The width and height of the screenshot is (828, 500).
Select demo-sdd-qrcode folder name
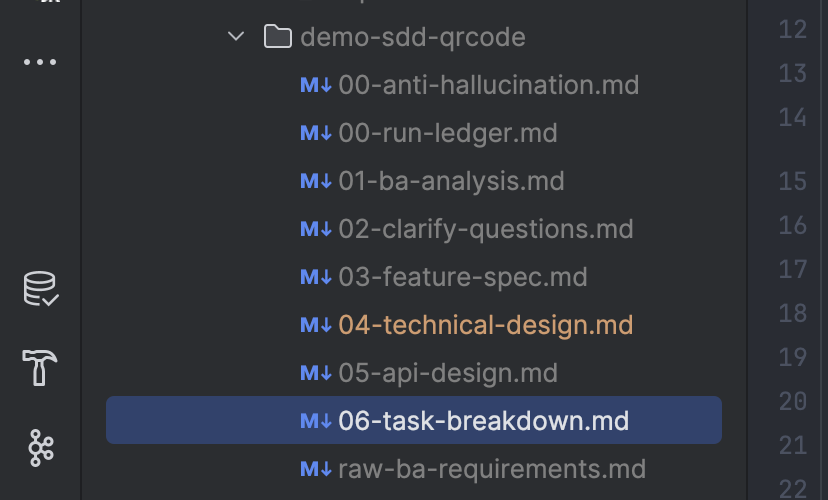click(413, 37)
